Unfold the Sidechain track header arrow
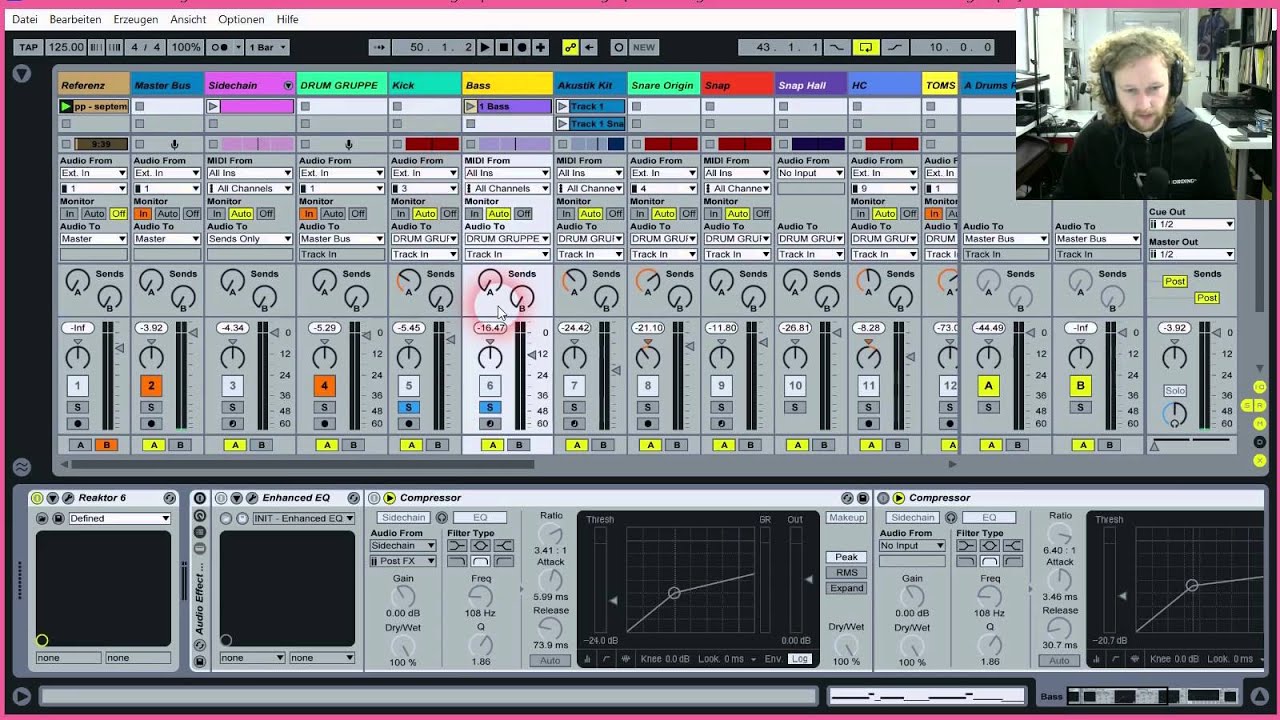 click(288, 86)
